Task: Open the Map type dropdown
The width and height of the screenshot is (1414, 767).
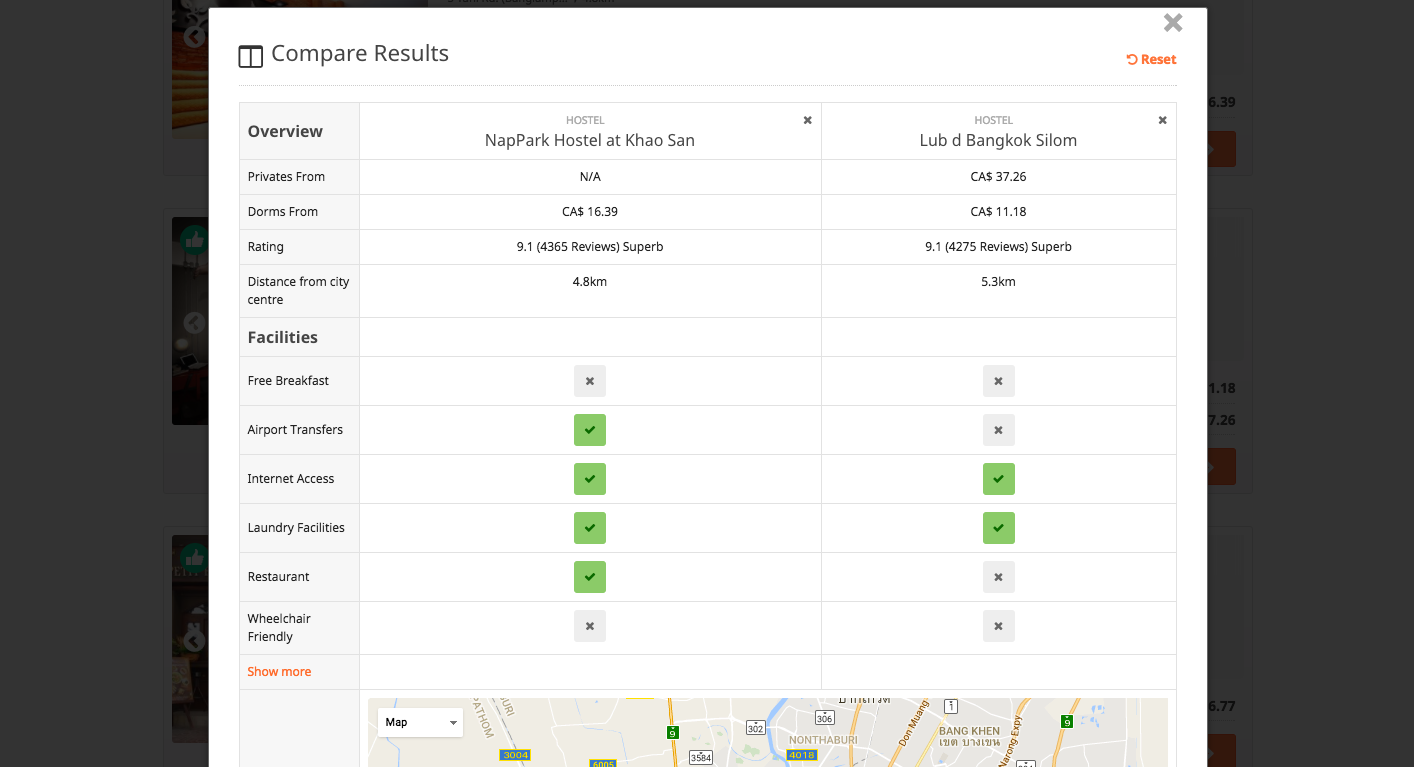Action: tap(420, 722)
